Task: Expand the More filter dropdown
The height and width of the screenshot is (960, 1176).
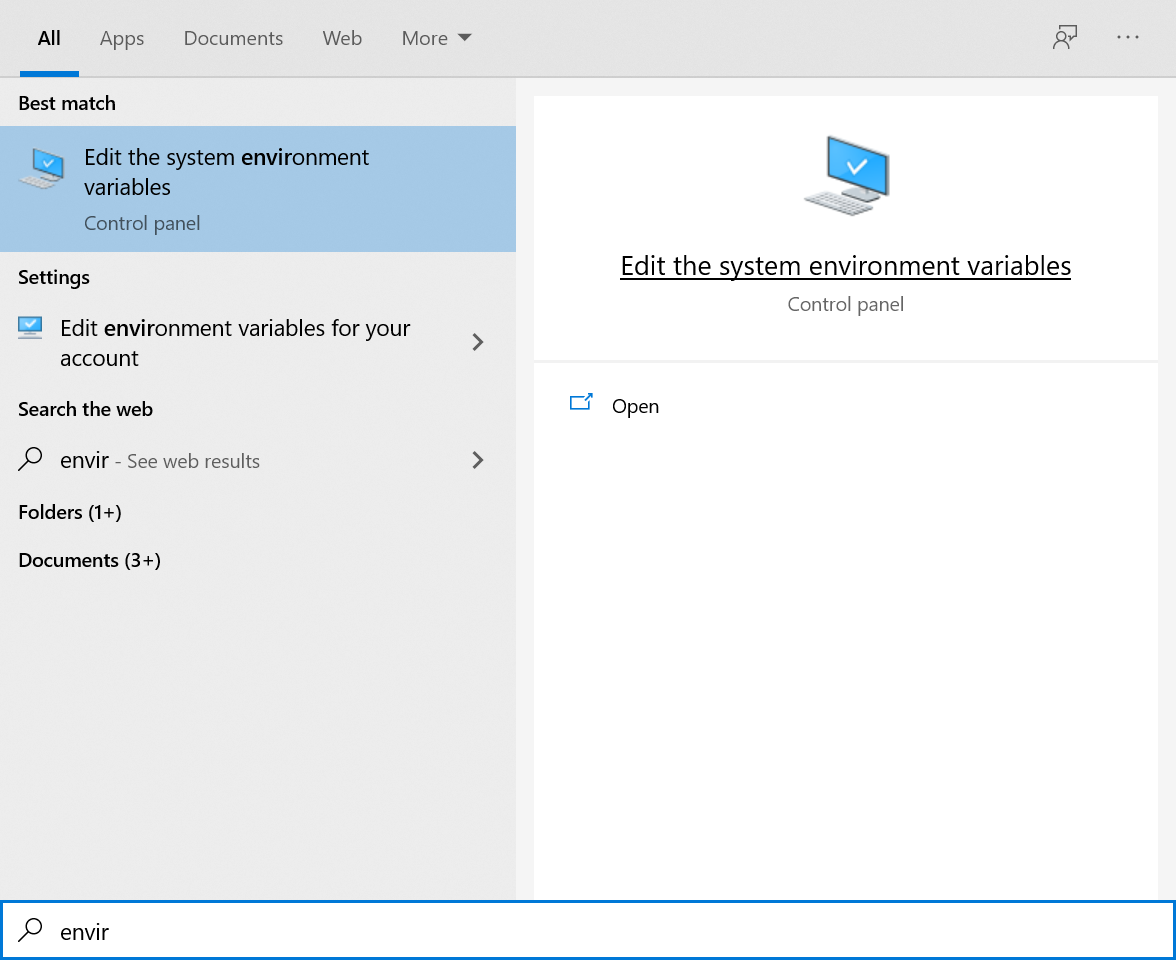Action: click(436, 38)
